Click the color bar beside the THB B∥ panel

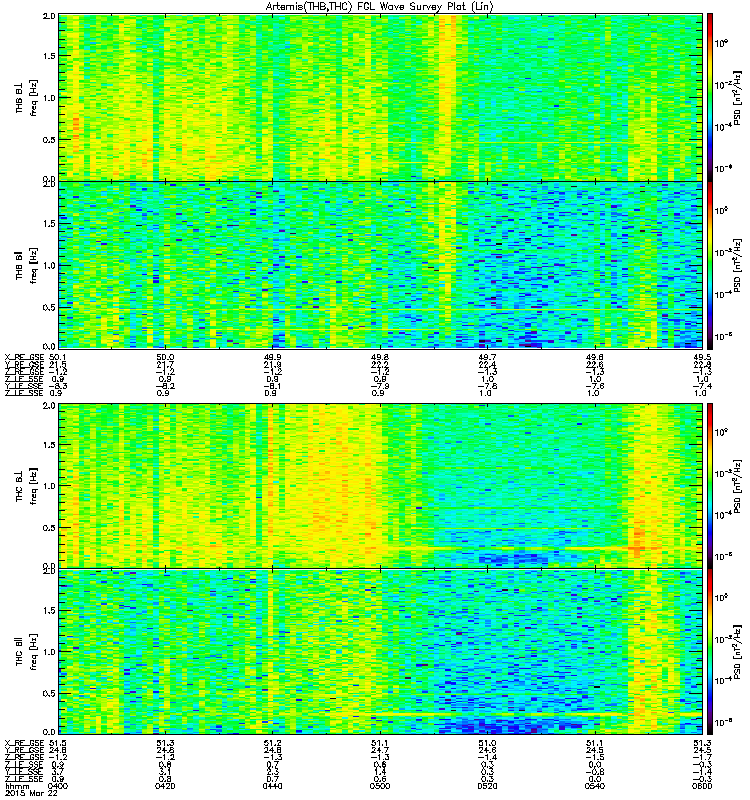(x=709, y=265)
